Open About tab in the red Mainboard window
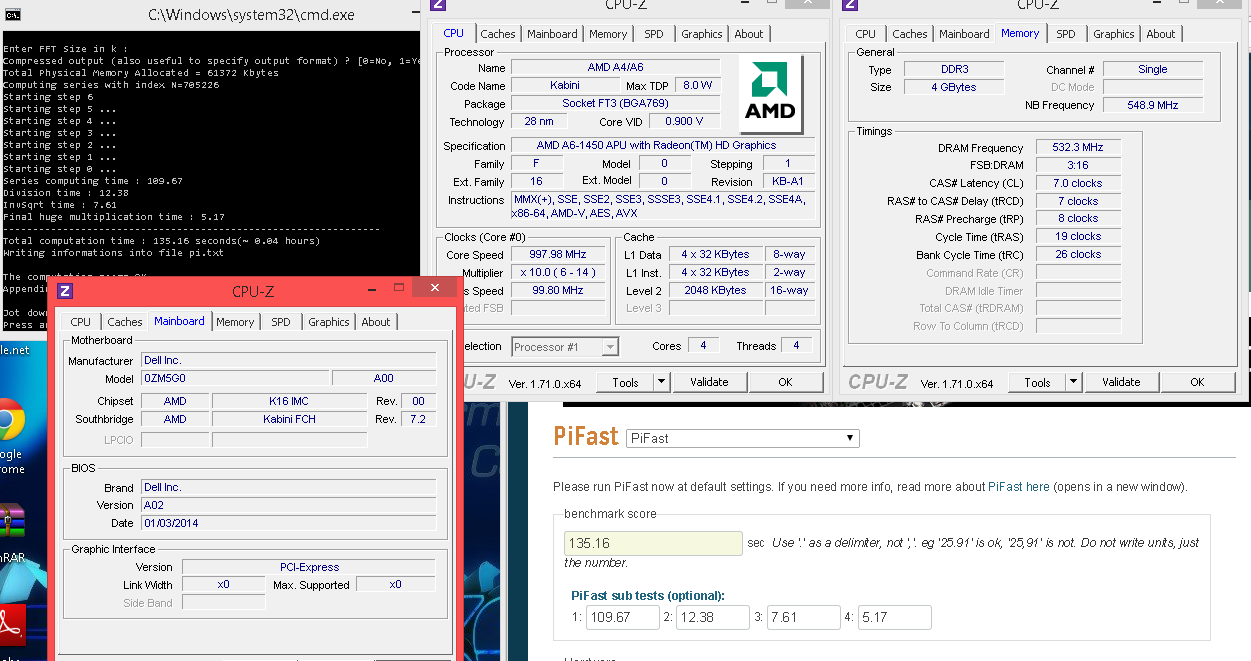1251x661 pixels. click(376, 322)
